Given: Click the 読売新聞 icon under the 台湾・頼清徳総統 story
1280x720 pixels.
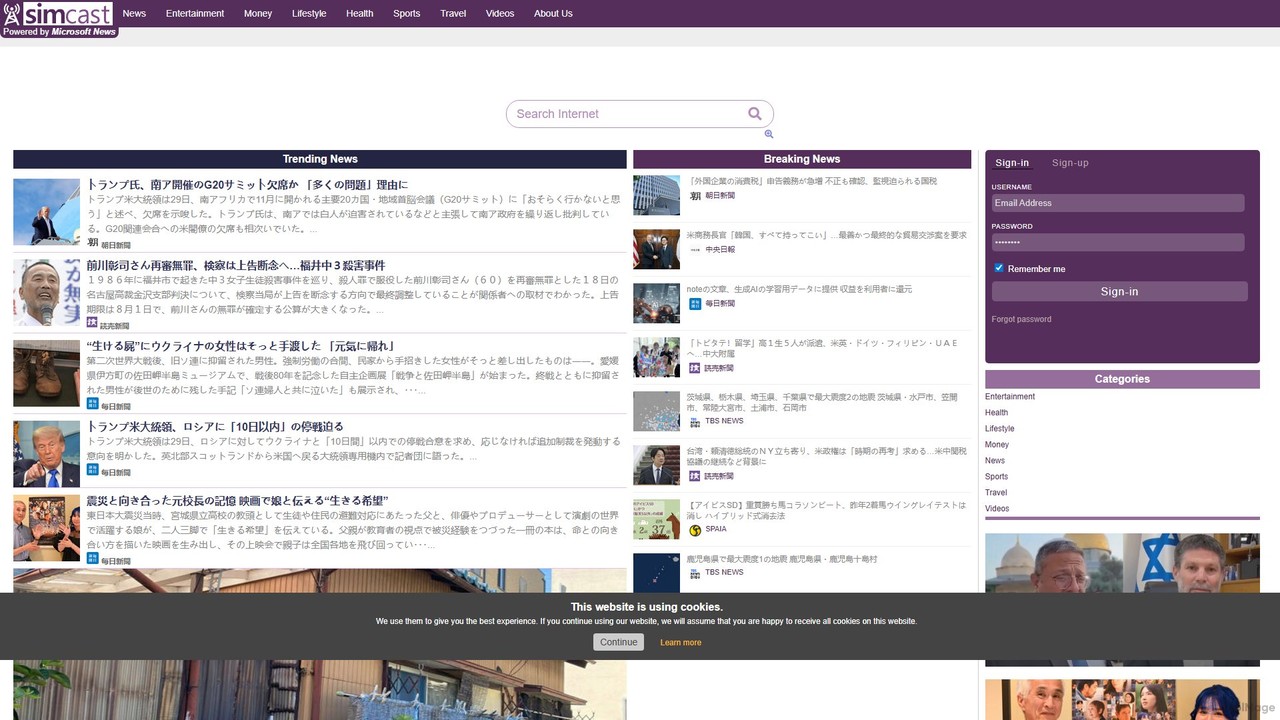Looking at the screenshot, I should pos(696,476).
